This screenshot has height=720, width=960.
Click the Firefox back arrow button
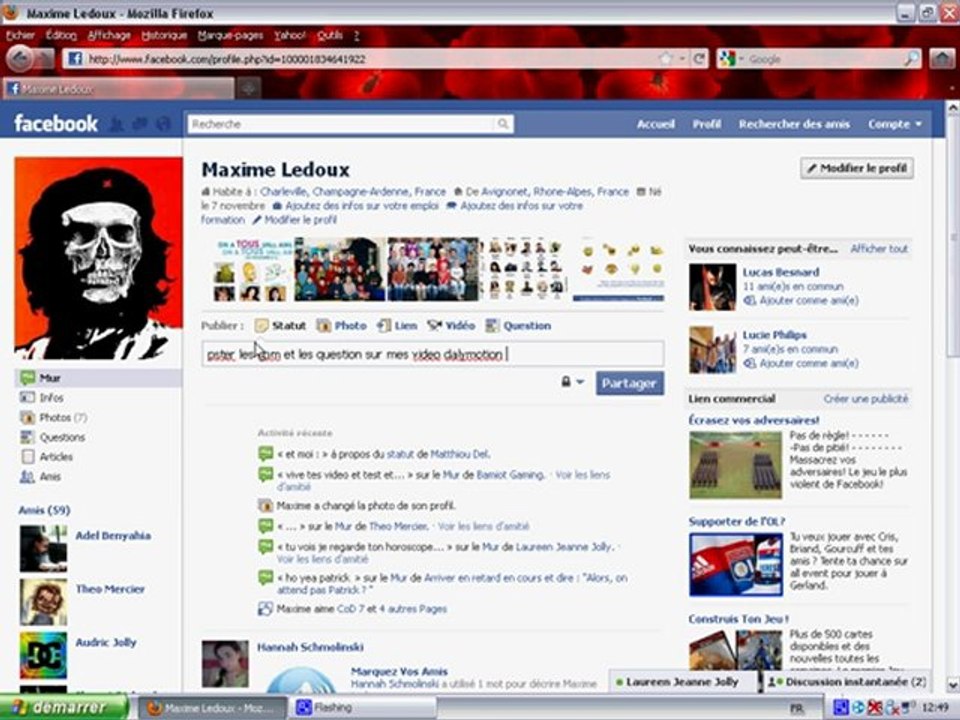(x=20, y=59)
